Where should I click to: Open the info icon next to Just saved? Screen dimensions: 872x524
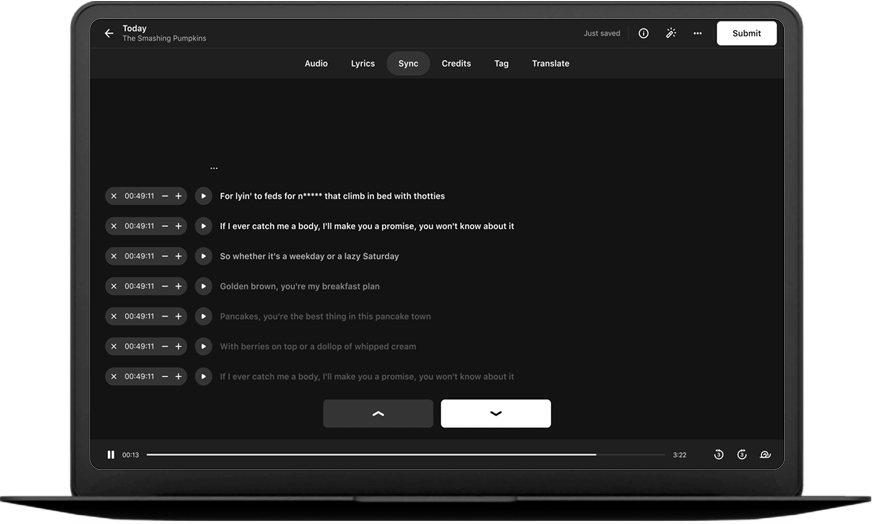point(643,33)
